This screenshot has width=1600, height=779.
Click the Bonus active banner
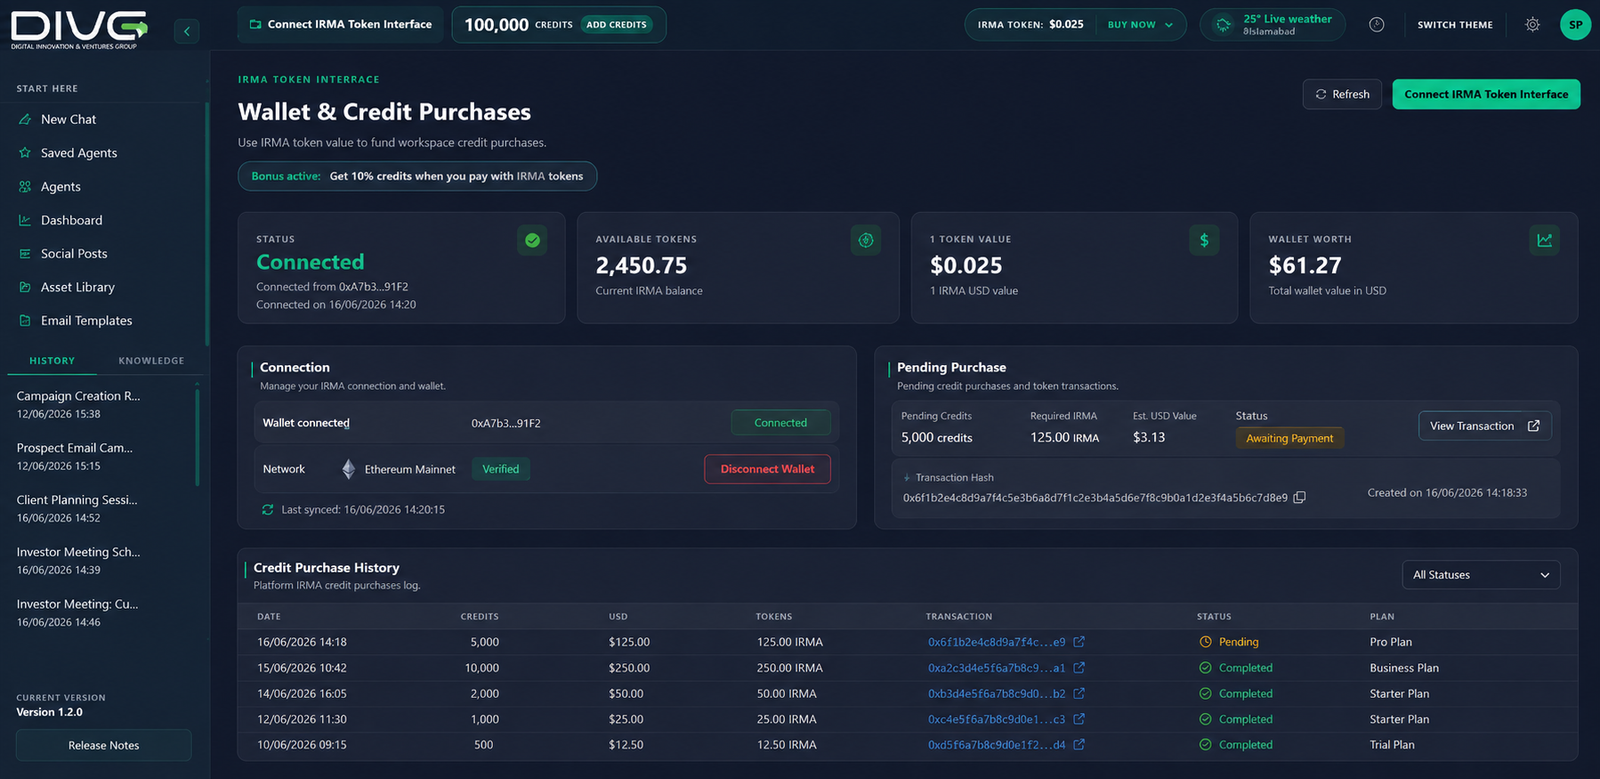tap(417, 176)
